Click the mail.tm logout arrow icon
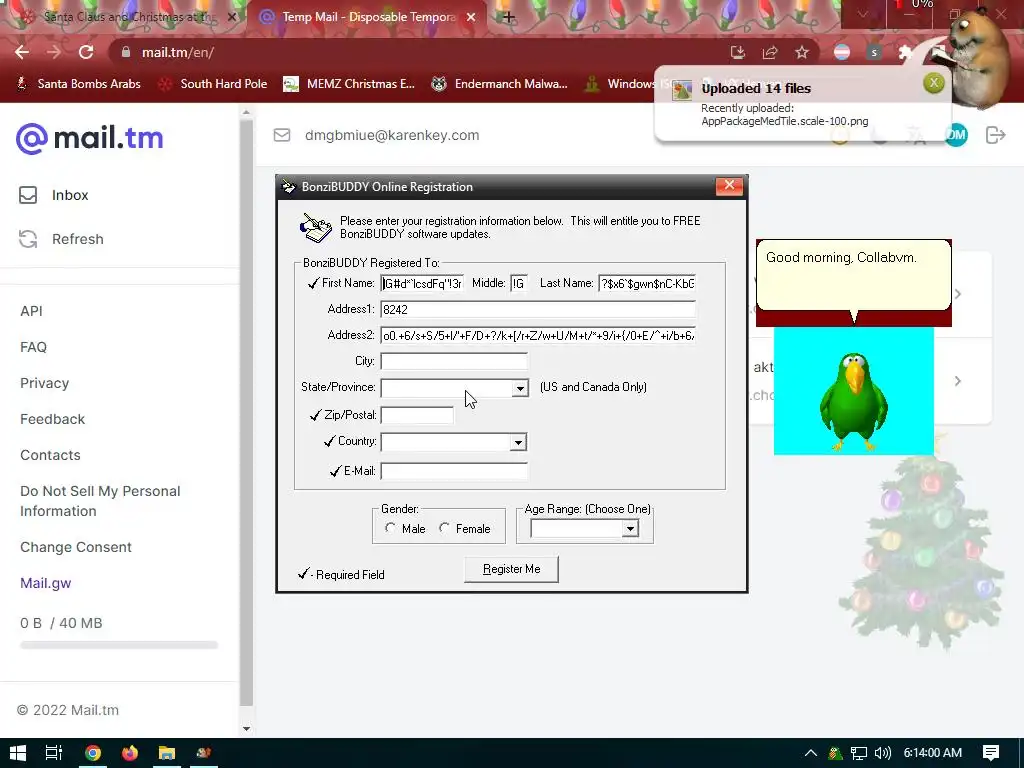 (x=995, y=135)
